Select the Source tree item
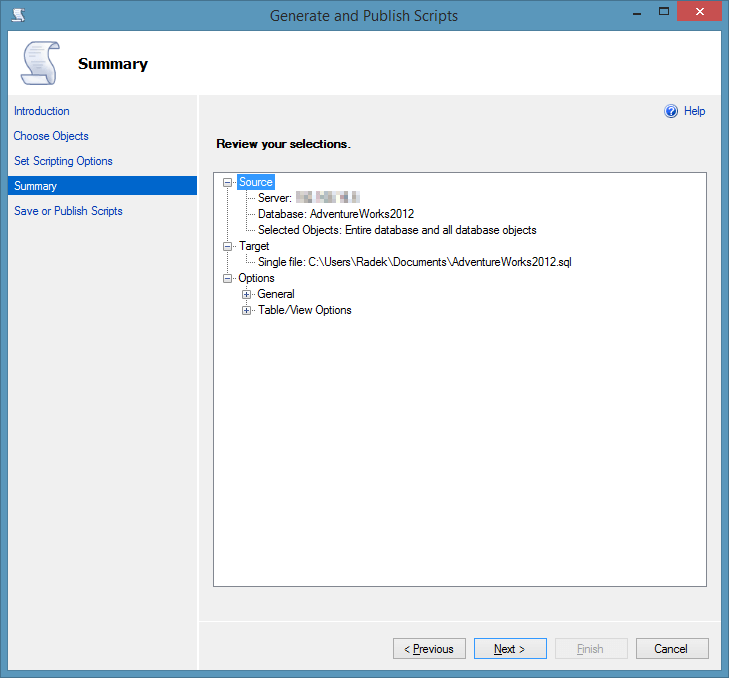Screen dimensions: 729x678 [x=256, y=182]
